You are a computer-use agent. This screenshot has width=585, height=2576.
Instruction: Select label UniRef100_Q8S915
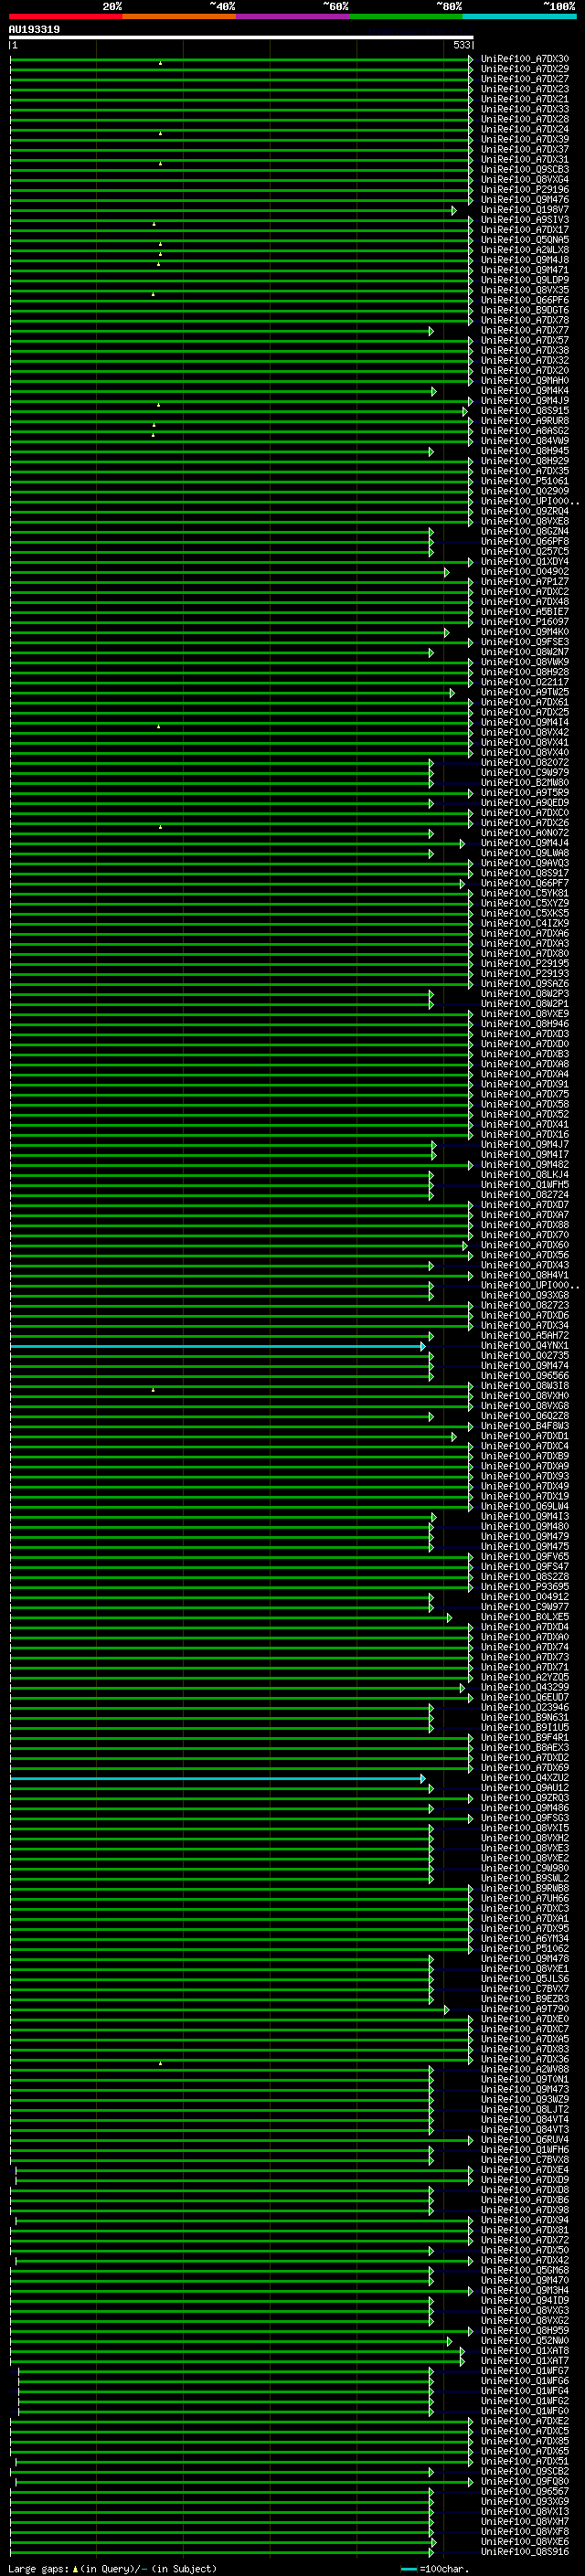click(x=525, y=411)
